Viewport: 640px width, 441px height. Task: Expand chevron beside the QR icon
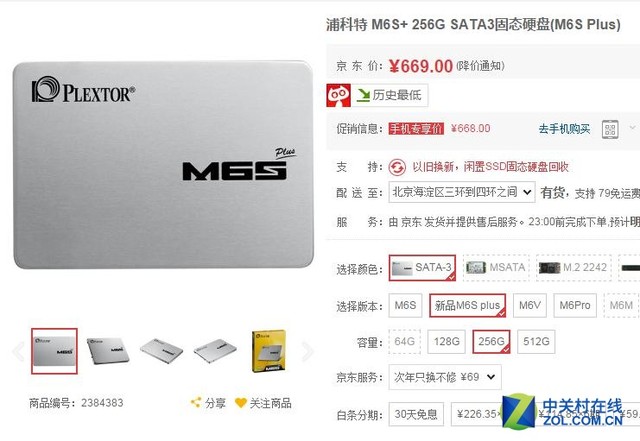click(632, 128)
